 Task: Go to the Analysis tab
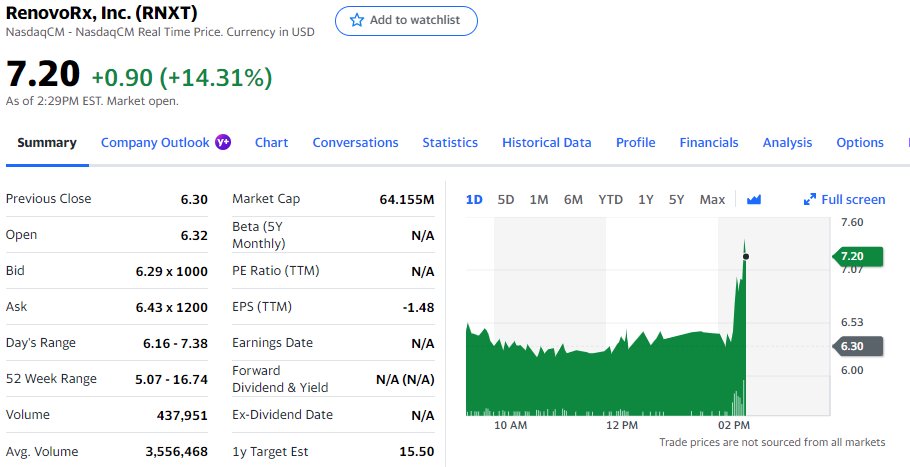[x=788, y=143]
